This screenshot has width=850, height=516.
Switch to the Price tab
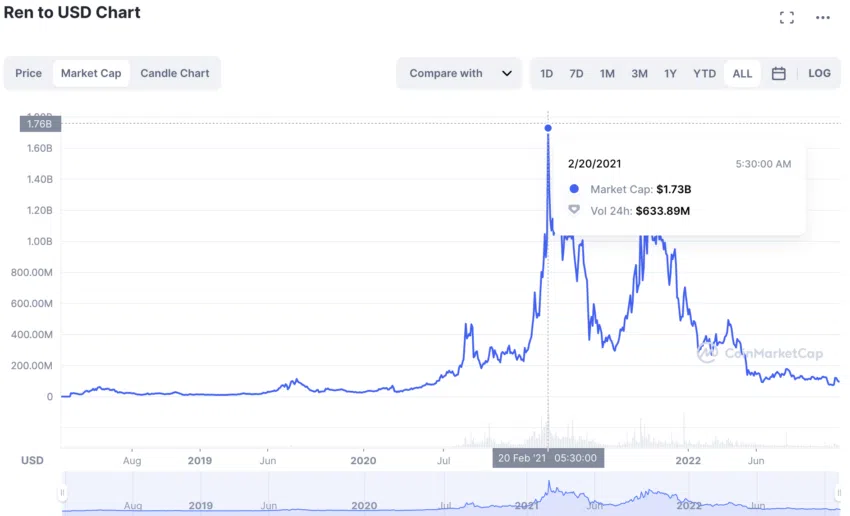pos(29,73)
